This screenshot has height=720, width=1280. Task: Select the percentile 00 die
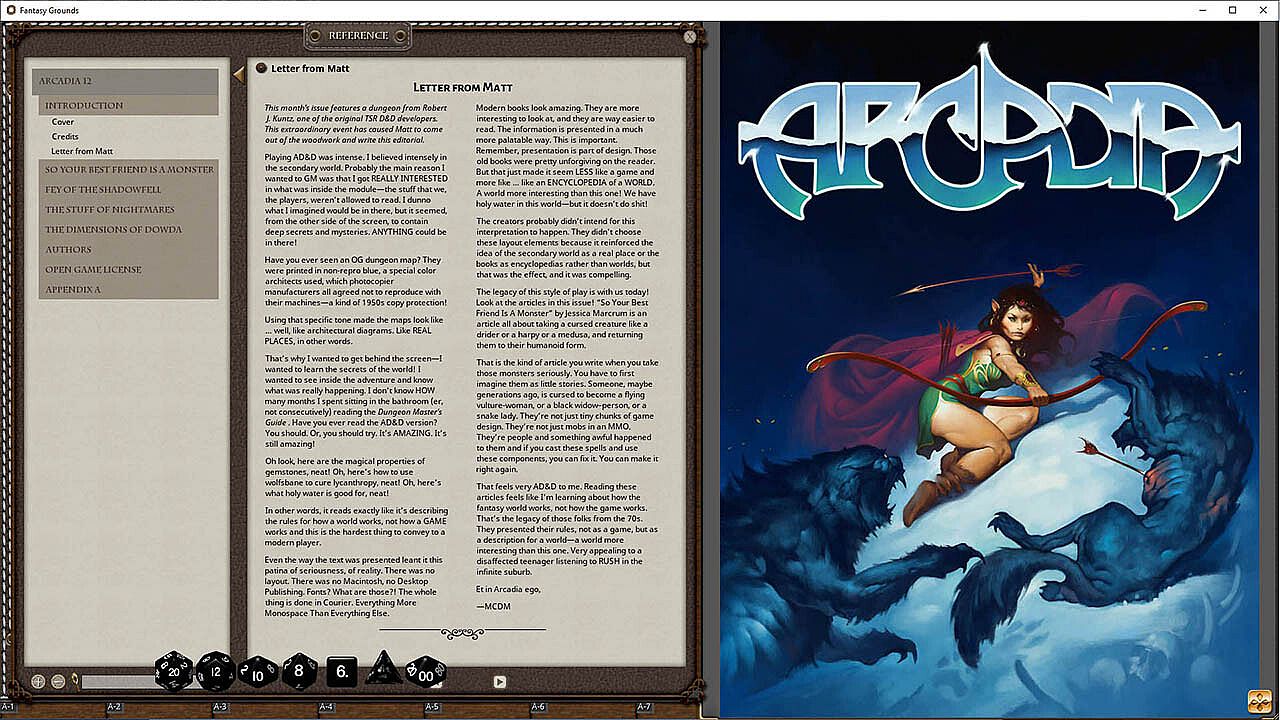tap(425, 672)
